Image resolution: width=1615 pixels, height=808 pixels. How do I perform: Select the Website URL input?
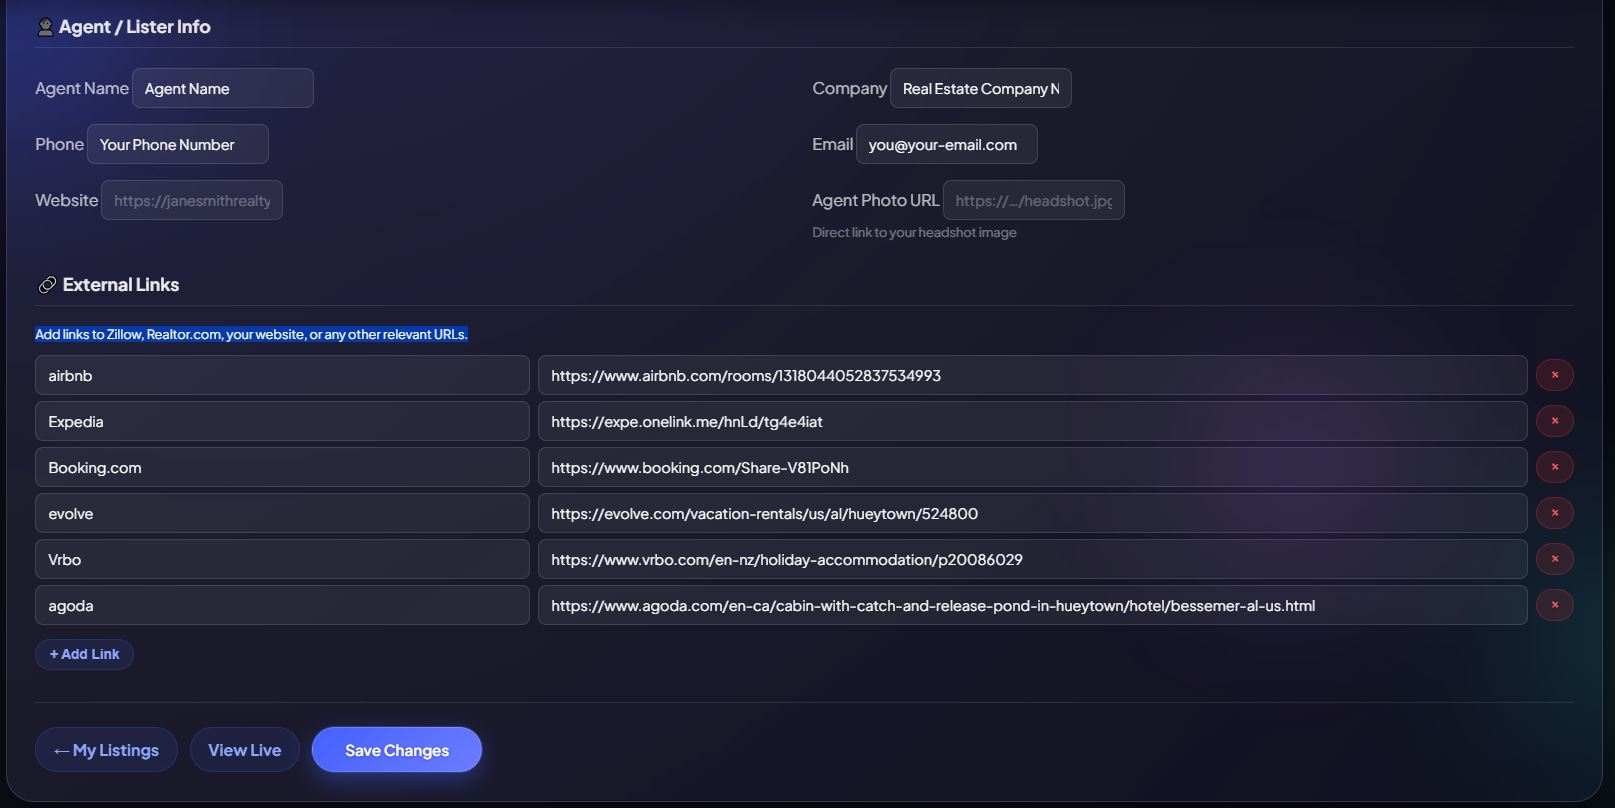click(x=191, y=201)
